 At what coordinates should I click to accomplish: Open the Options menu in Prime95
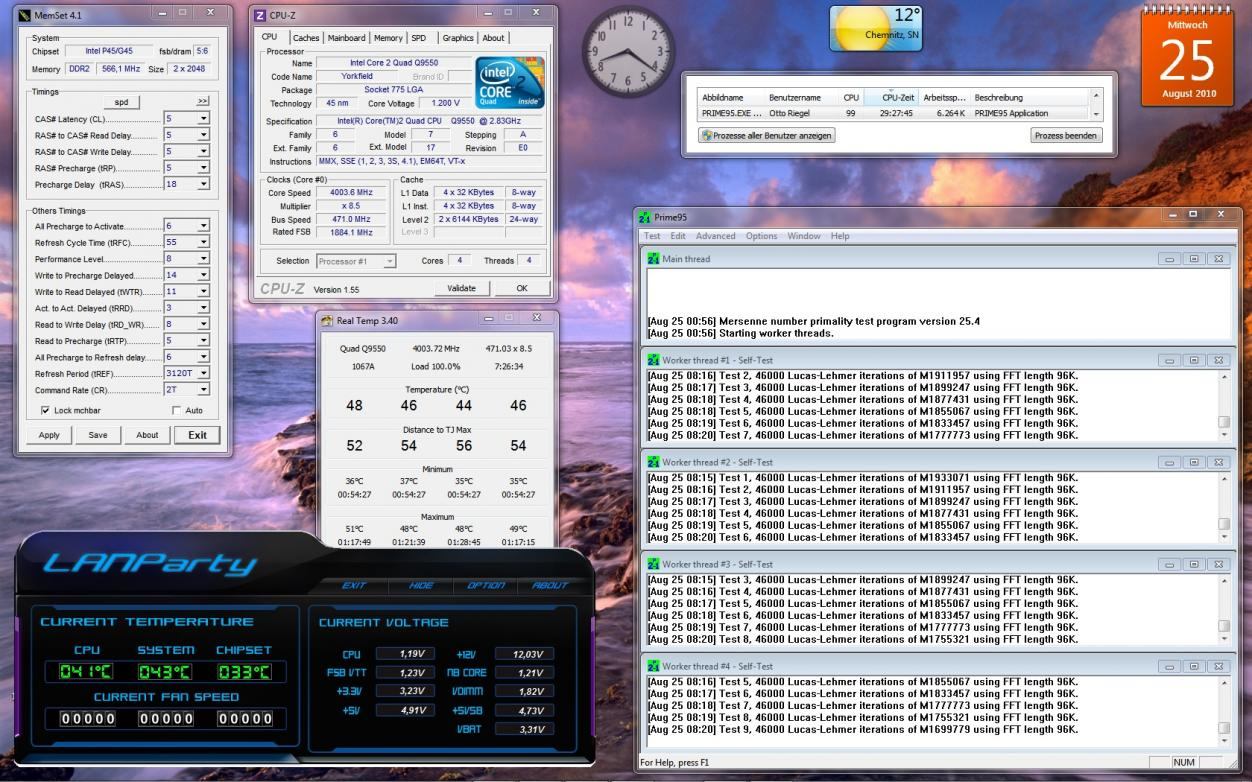pyautogui.click(x=761, y=236)
